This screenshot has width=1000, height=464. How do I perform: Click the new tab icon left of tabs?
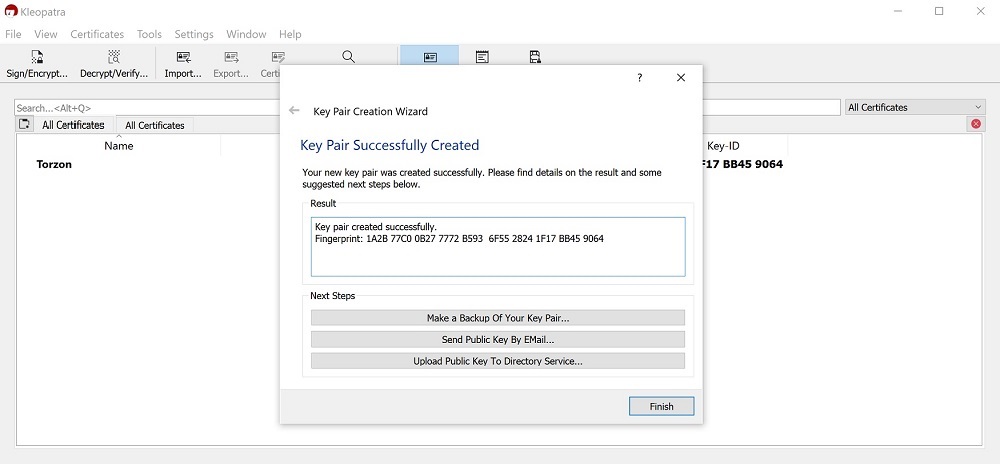[x=25, y=125]
